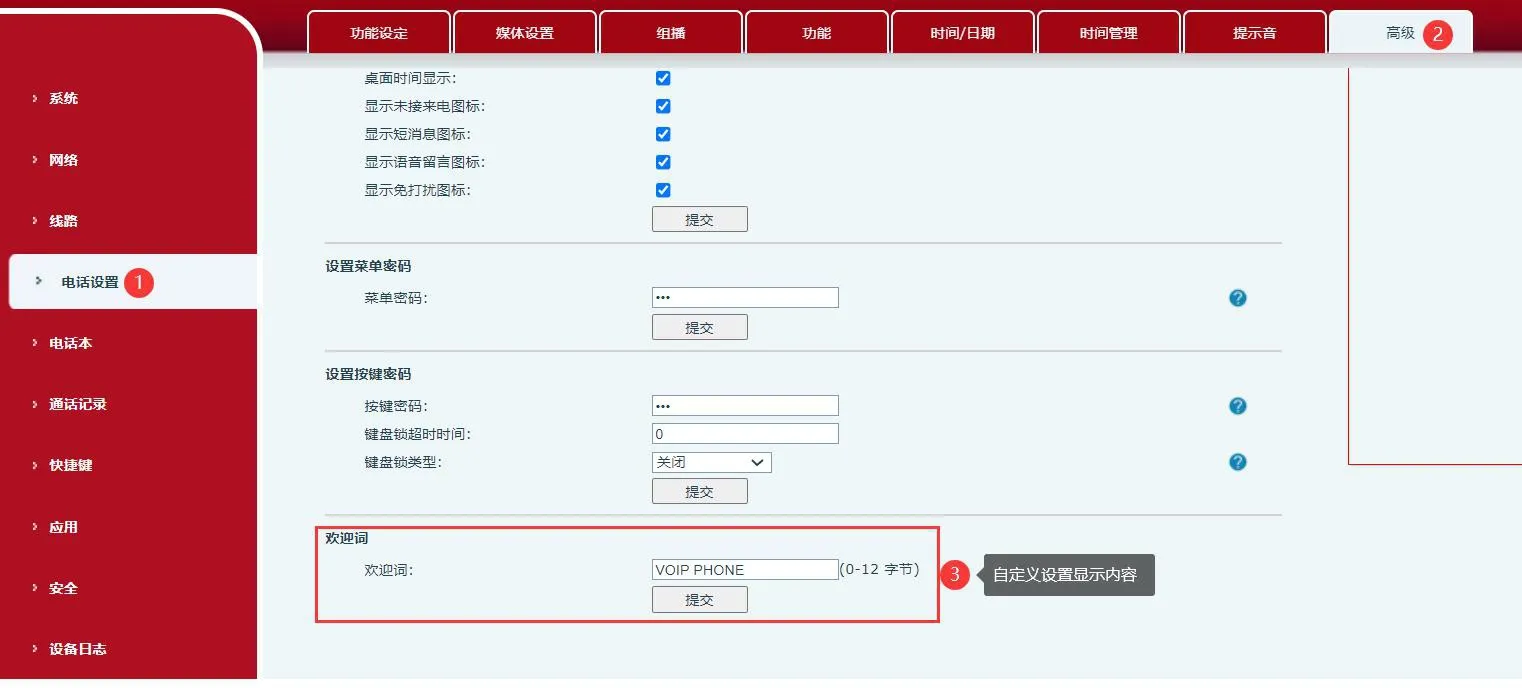Uncheck 显示免打扰图标
1522x688 pixels.
click(x=663, y=189)
